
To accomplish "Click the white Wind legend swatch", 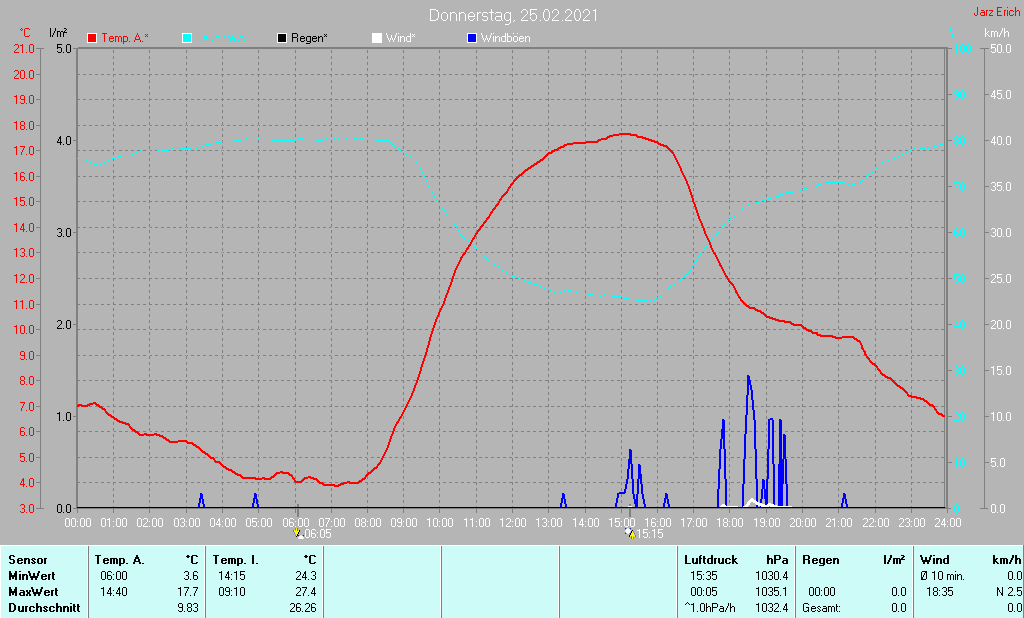I will tap(377, 39).
